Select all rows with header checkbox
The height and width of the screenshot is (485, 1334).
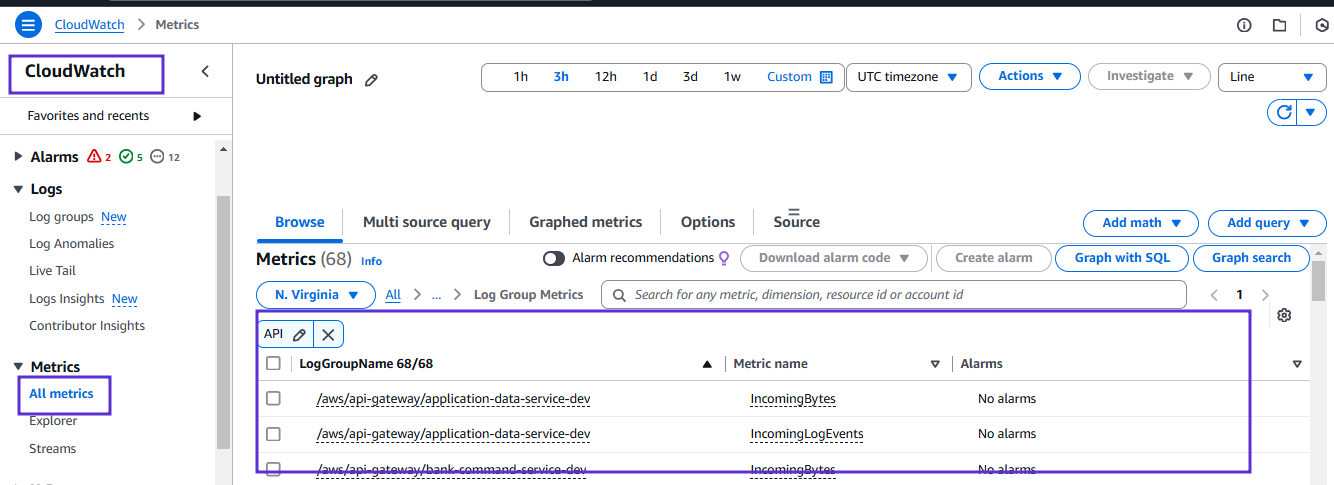coord(273,364)
